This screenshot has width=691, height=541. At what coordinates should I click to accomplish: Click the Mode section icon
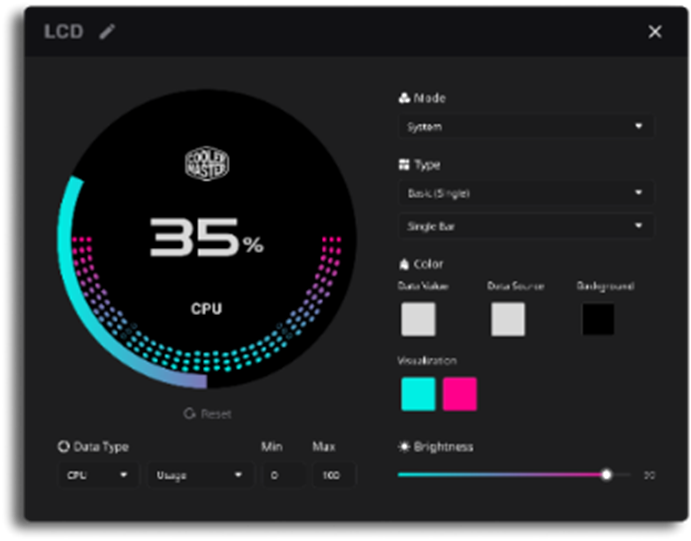click(403, 99)
